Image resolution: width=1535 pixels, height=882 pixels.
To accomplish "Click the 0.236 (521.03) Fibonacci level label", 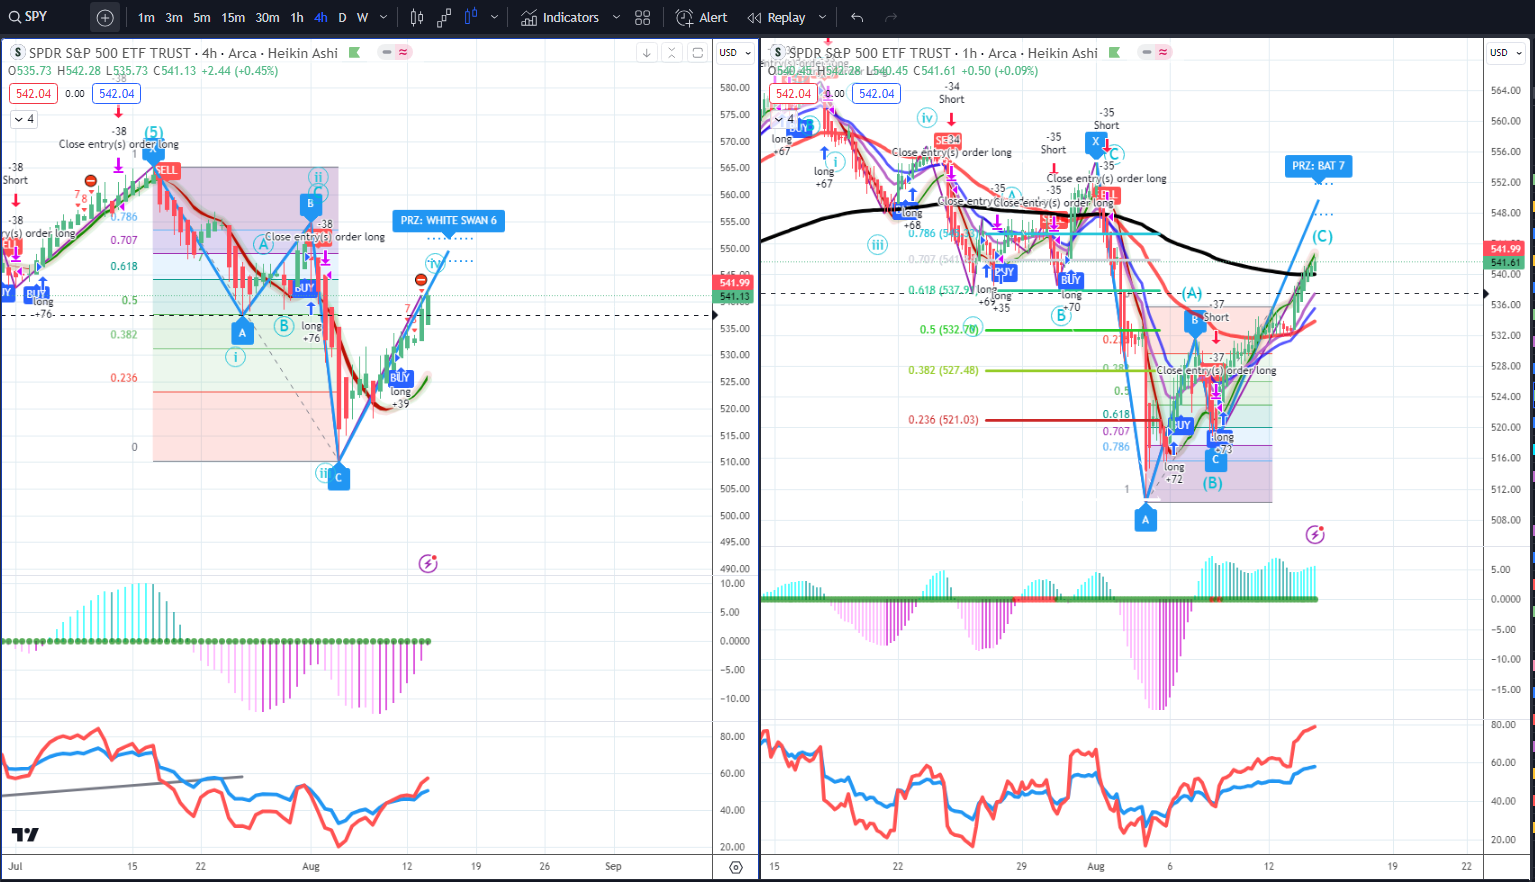I will (x=943, y=420).
